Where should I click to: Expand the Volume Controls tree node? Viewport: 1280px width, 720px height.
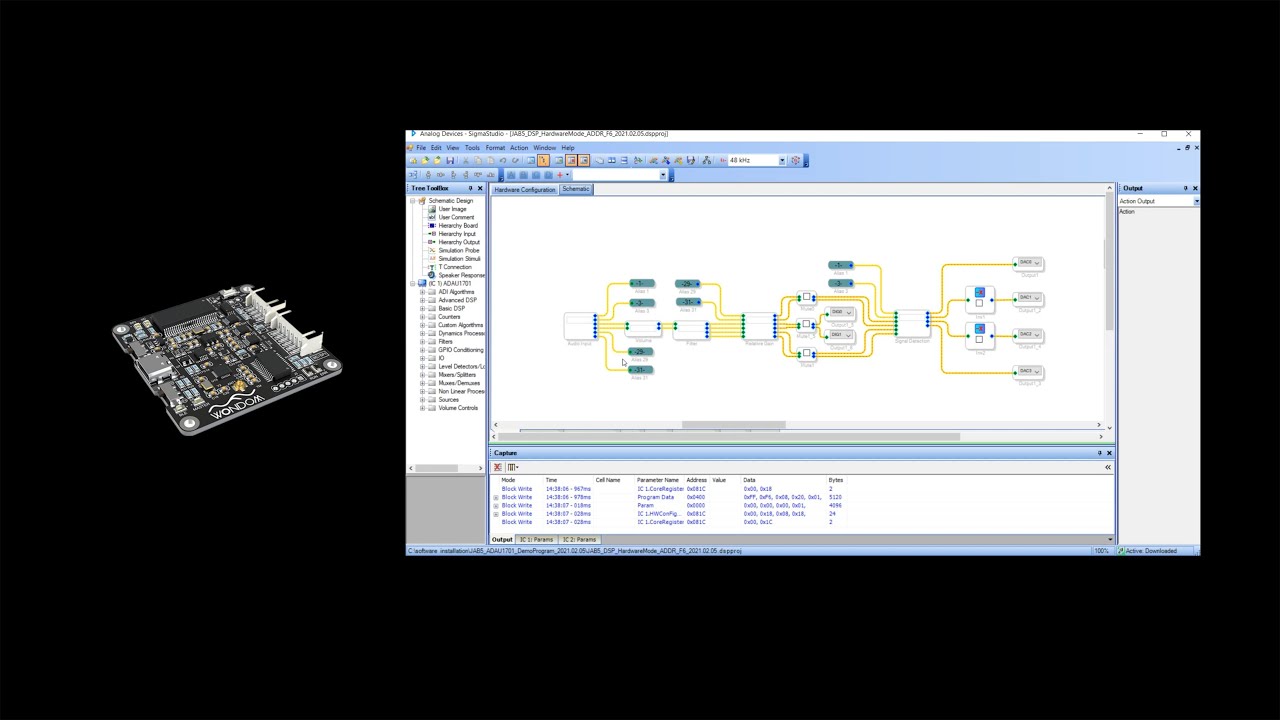coord(422,408)
